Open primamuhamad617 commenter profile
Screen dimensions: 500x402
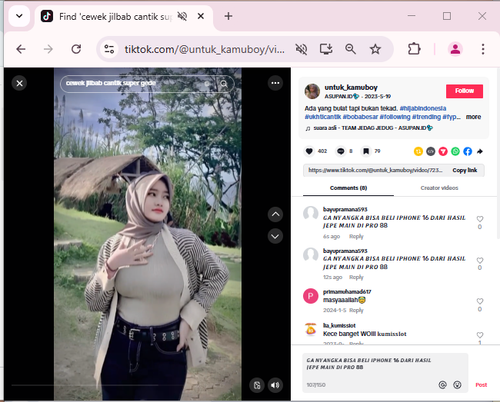click(347, 292)
